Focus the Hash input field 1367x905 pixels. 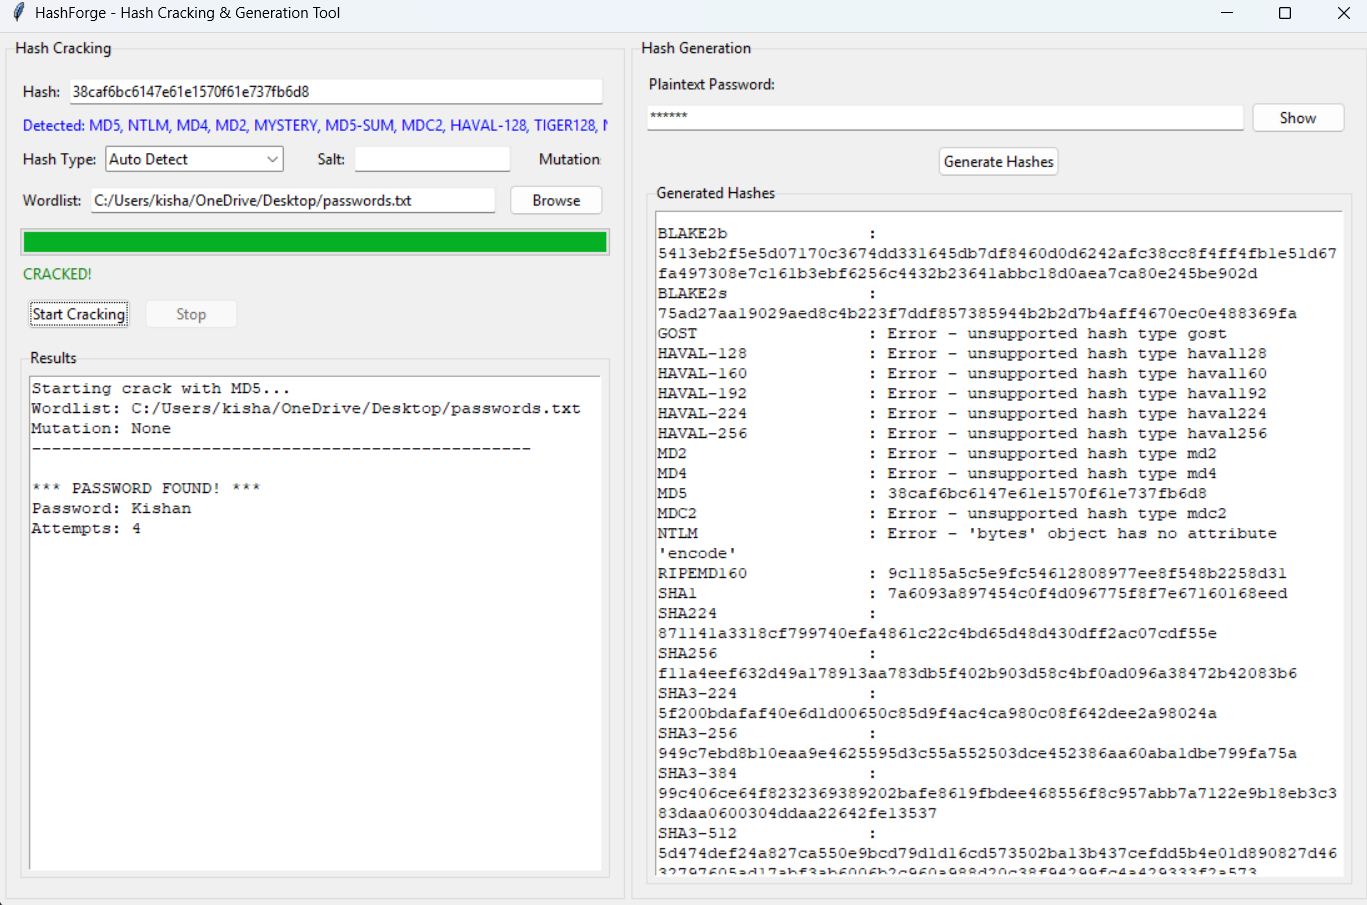point(336,91)
